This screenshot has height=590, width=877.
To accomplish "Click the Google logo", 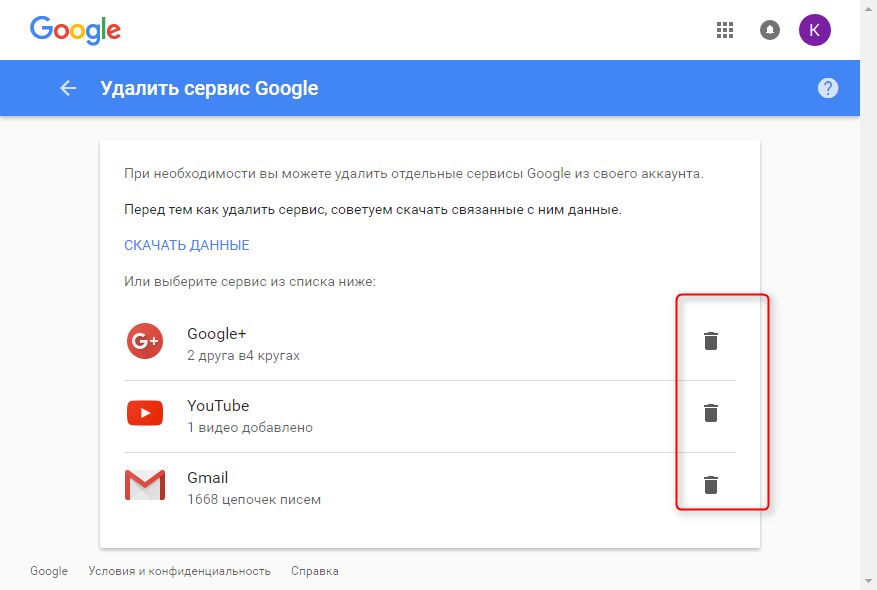I will pyautogui.click(x=76, y=30).
